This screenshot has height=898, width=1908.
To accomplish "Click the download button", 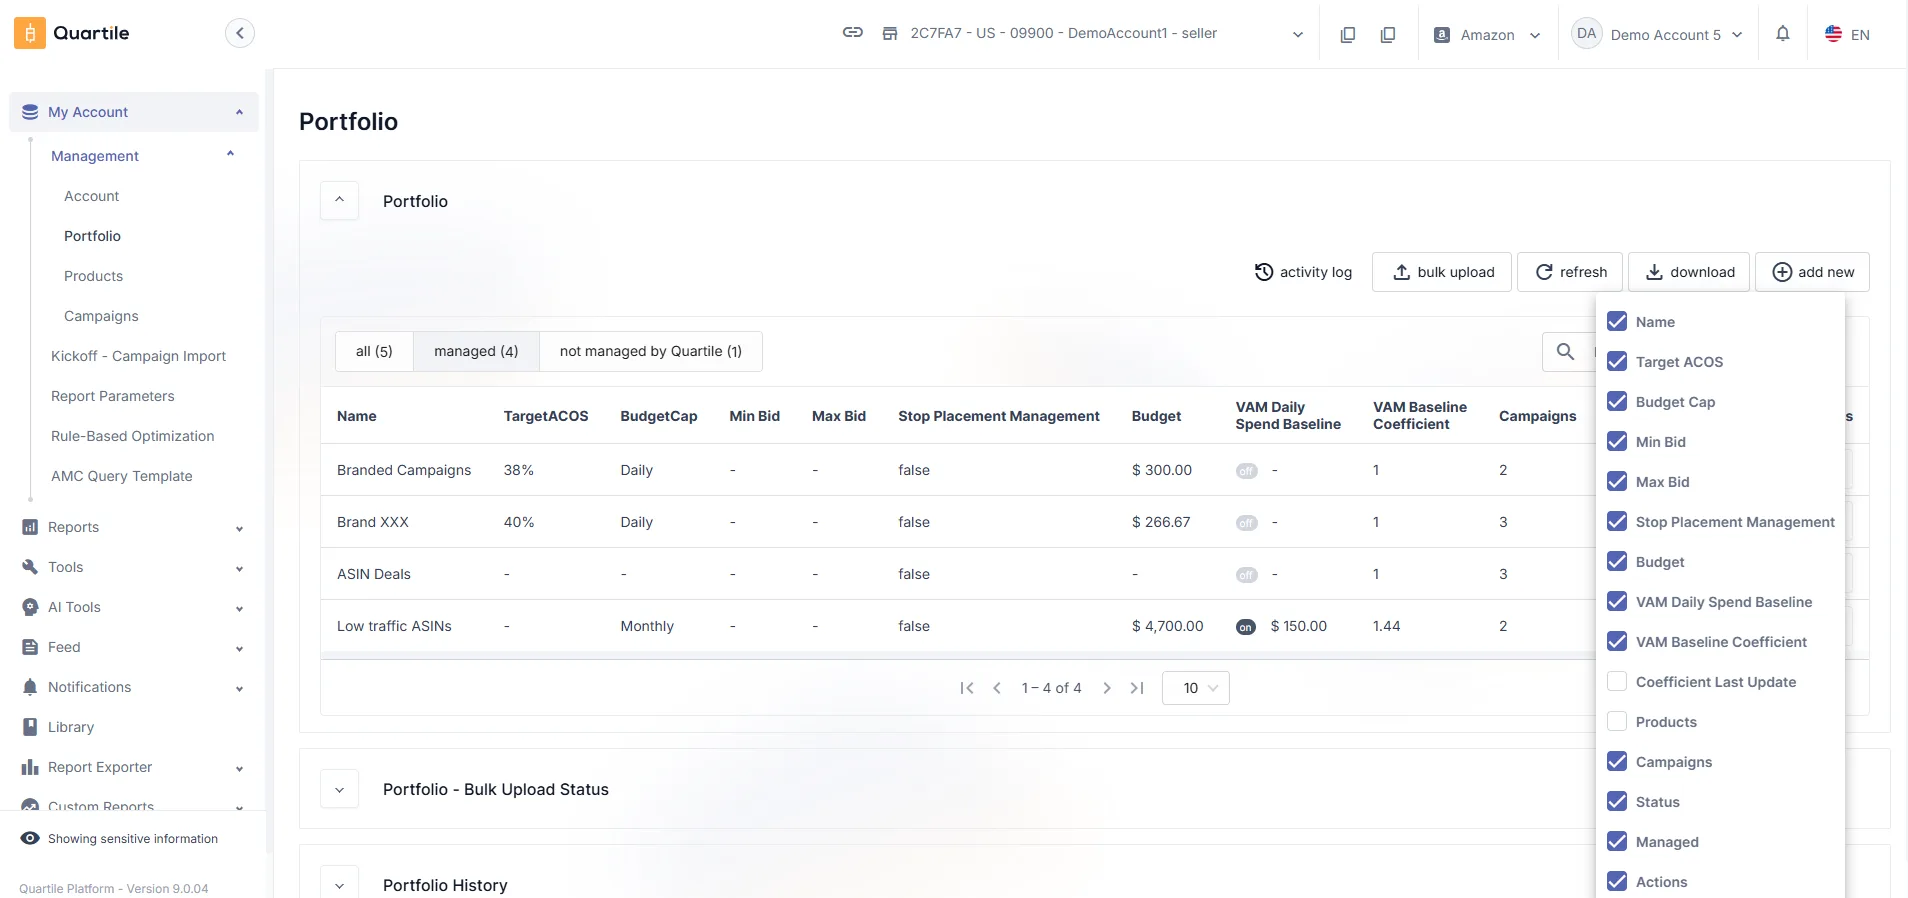I will tap(1690, 272).
